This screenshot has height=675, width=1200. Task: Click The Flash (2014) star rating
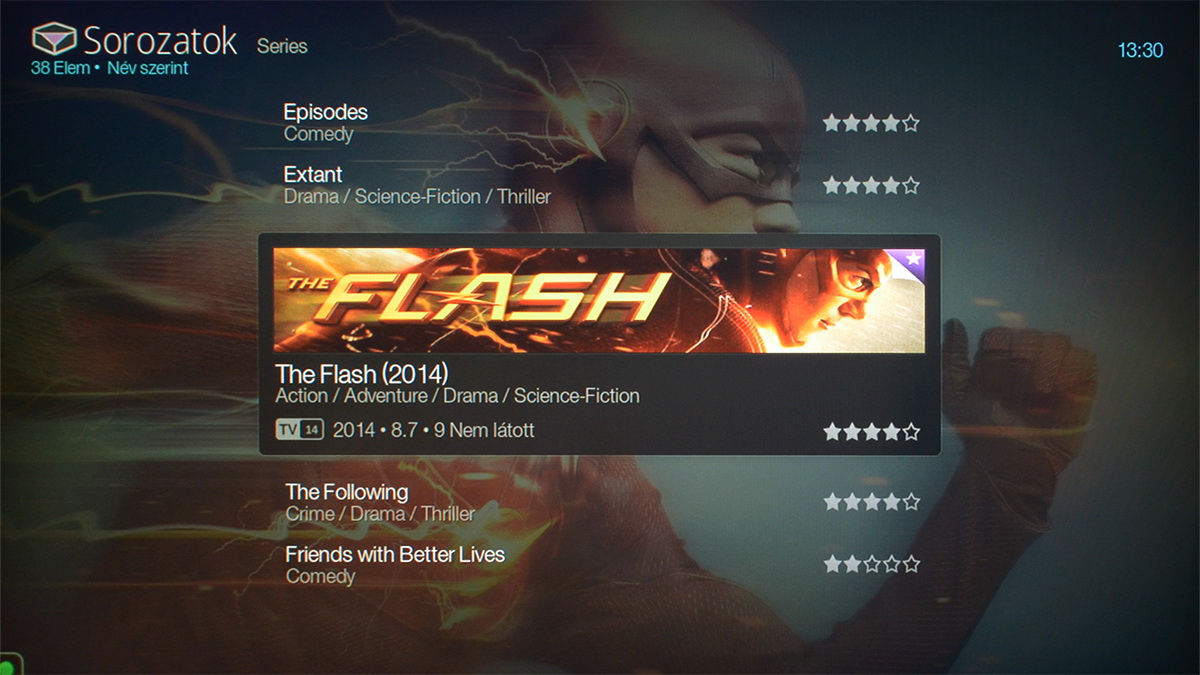coord(871,432)
